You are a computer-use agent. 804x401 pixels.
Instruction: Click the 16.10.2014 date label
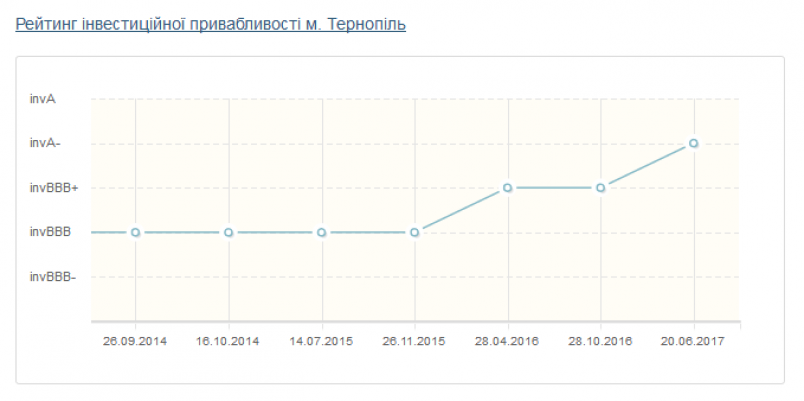point(228,342)
